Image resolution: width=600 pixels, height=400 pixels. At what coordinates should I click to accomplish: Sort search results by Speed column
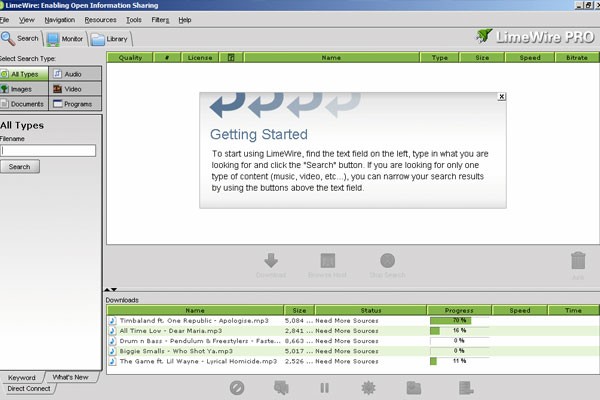coord(530,58)
